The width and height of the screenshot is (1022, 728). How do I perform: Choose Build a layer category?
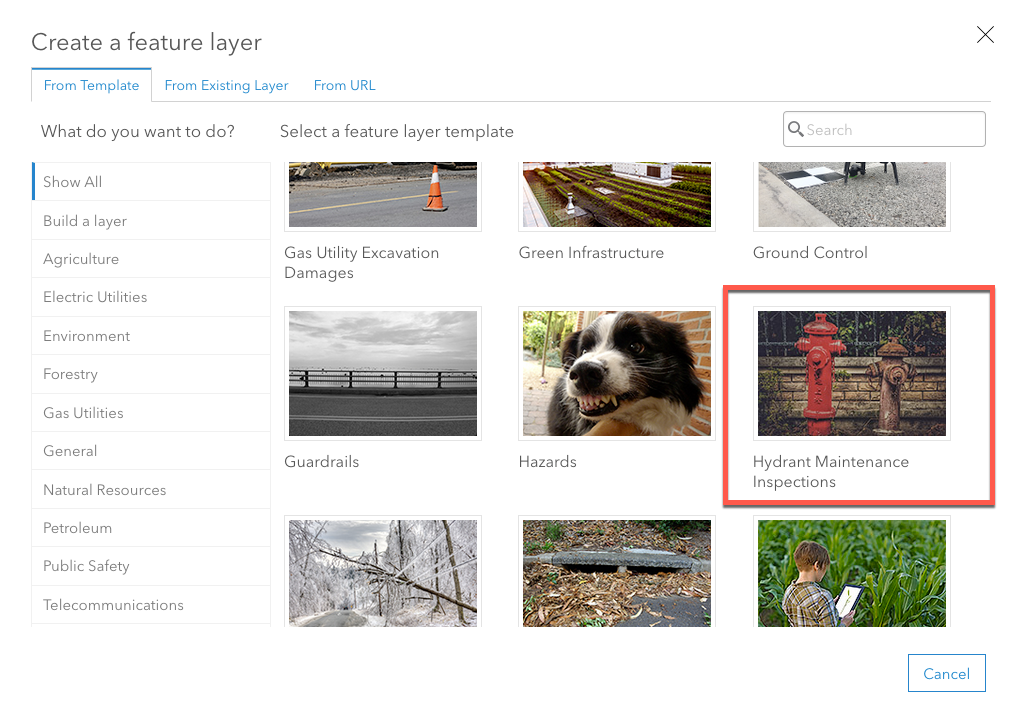click(85, 221)
